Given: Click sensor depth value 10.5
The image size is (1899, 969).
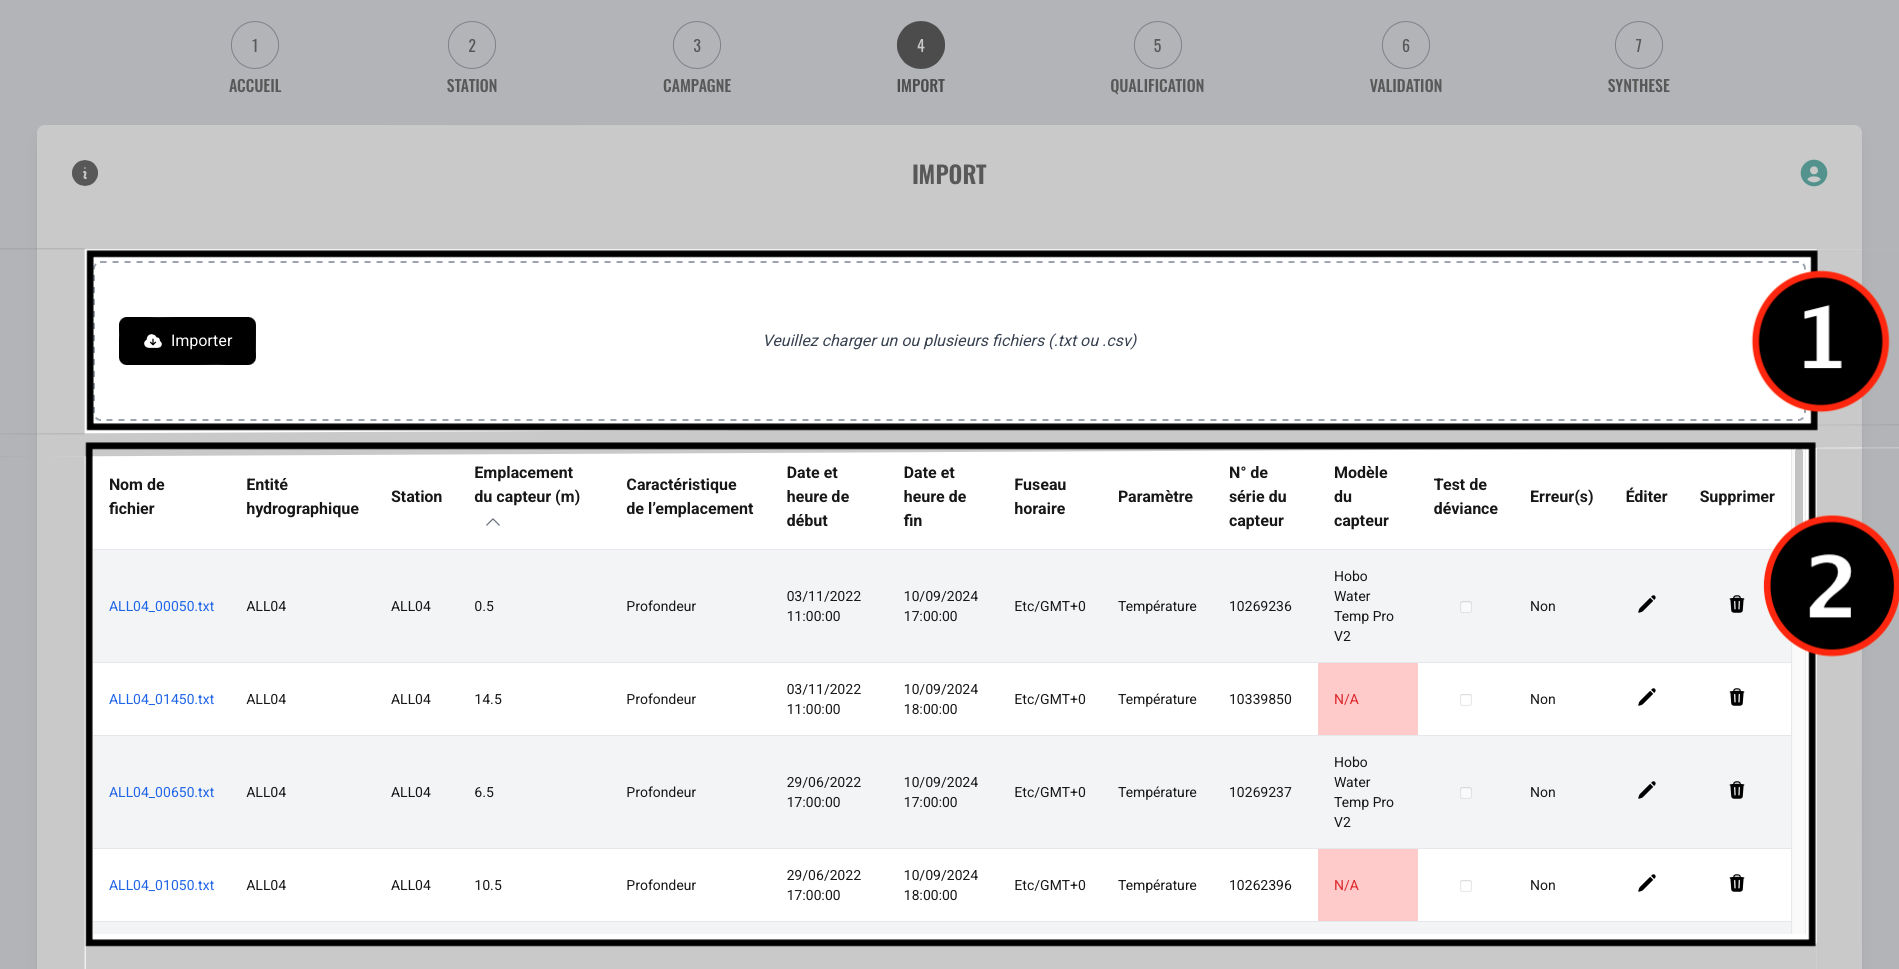Looking at the screenshot, I should pos(488,885).
